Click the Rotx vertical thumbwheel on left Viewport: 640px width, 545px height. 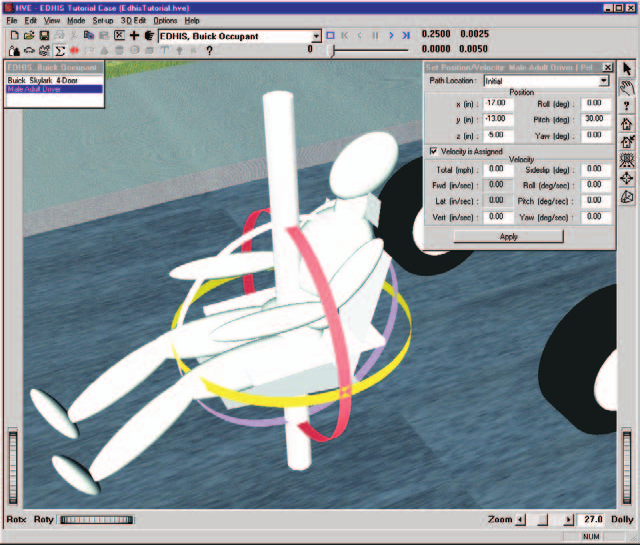pyautogui.click(x=13, y=467)
